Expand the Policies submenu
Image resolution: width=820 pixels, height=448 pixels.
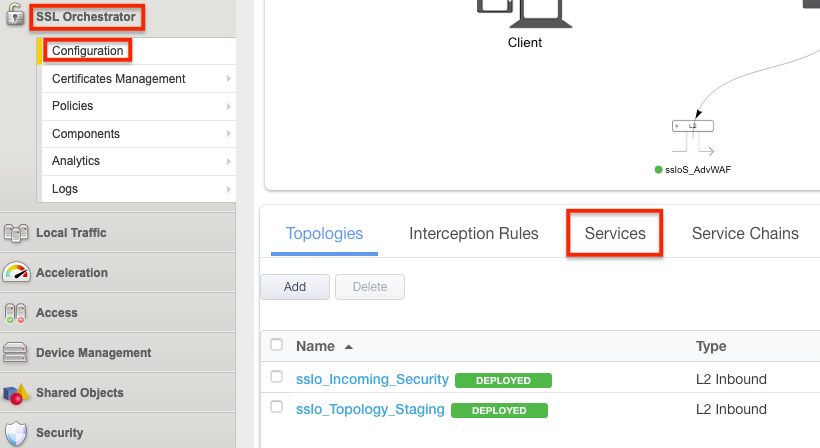tap(137, 106)
